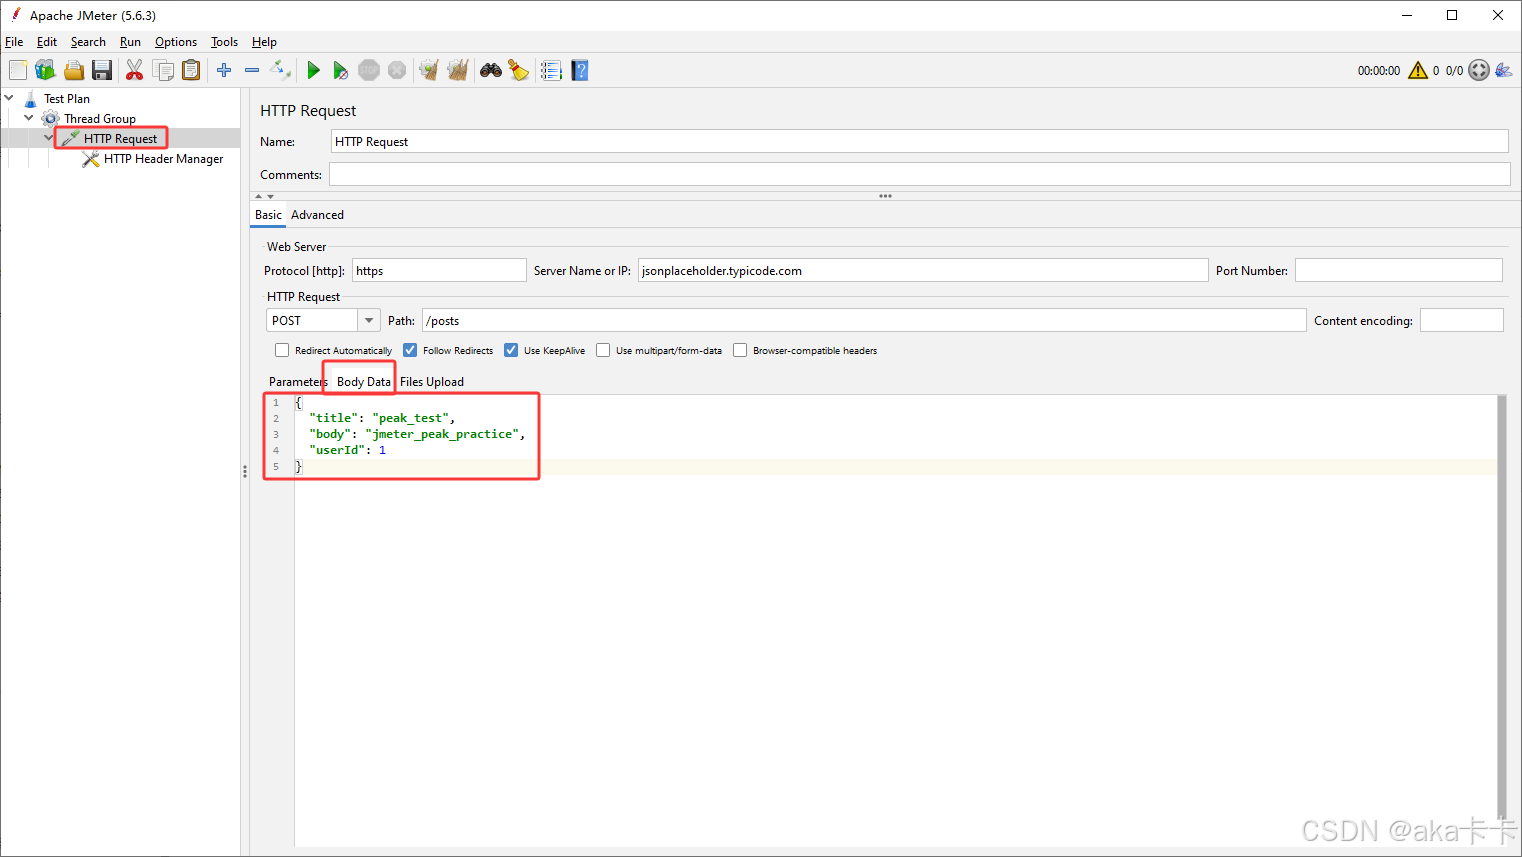The height and width of the screenshot is (857, 1522).
Task: Click the Path field containing /posts
Action: click(864, 320)
